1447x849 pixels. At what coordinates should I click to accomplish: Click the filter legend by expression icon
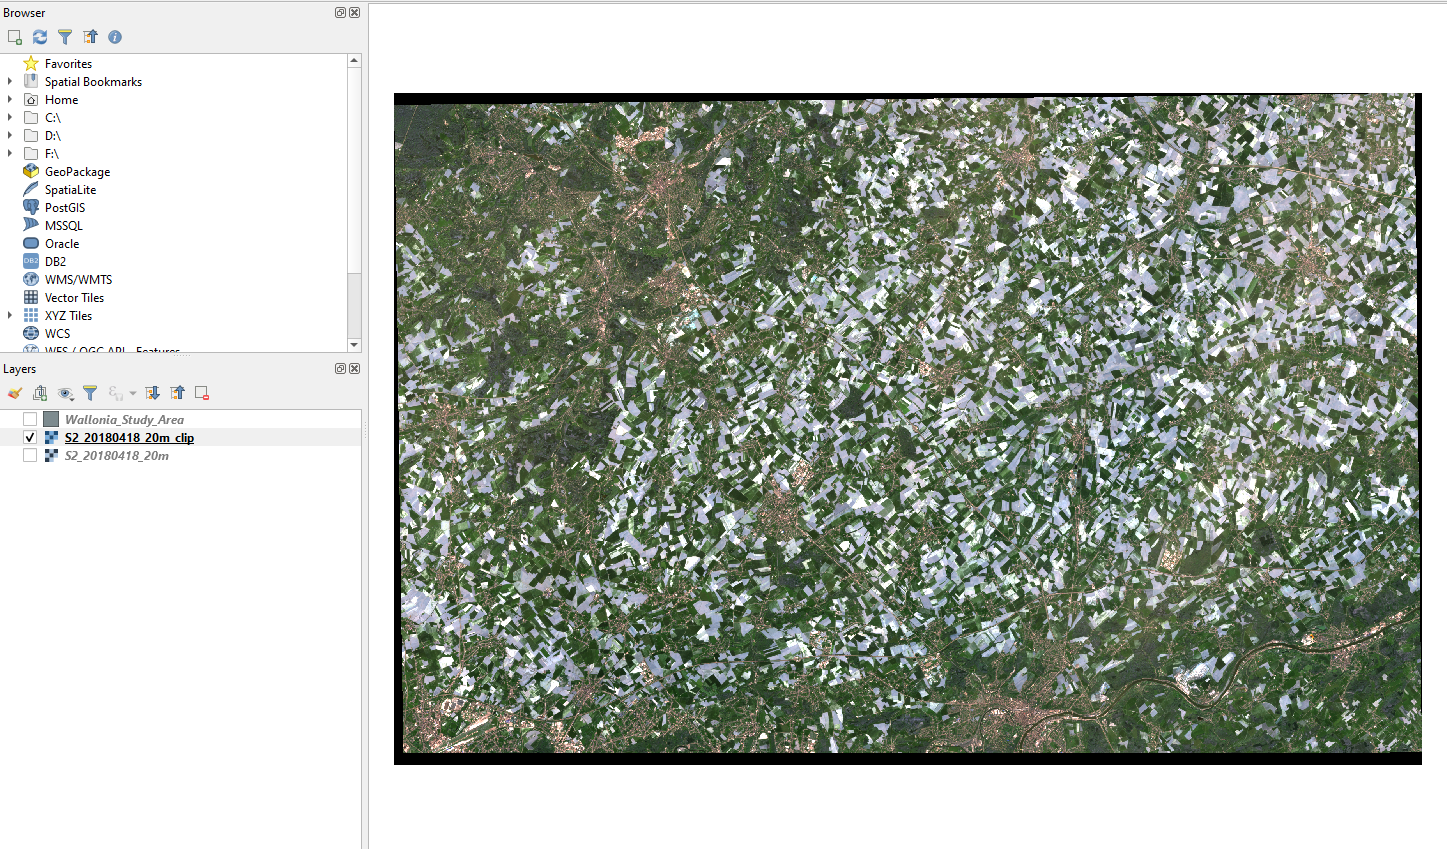(x=116, y=393)
